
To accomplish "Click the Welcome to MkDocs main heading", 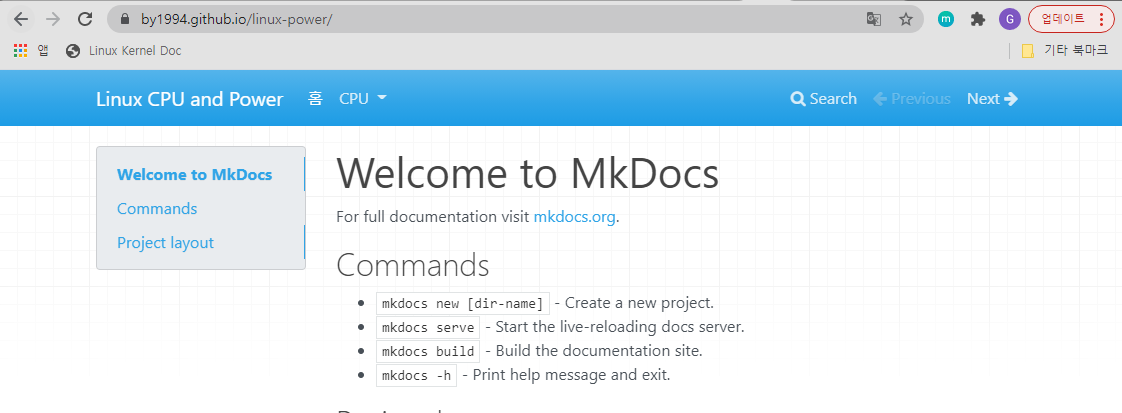I will click(527, 174).
